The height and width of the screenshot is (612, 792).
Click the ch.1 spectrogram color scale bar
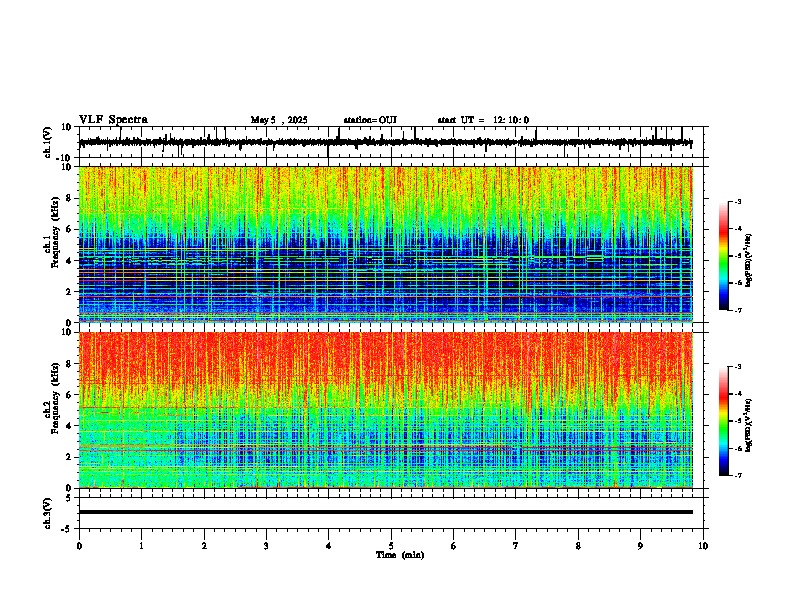pyautogui.click(x=723, y=256)
